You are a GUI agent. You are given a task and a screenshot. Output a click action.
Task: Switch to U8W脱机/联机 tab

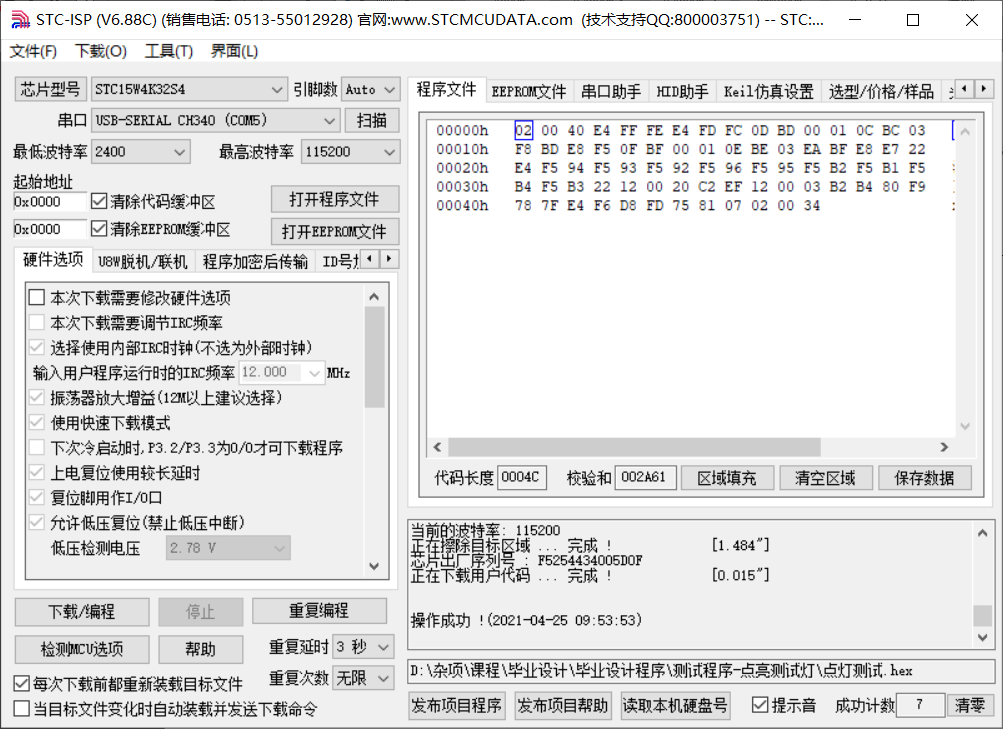click(143, 262)
